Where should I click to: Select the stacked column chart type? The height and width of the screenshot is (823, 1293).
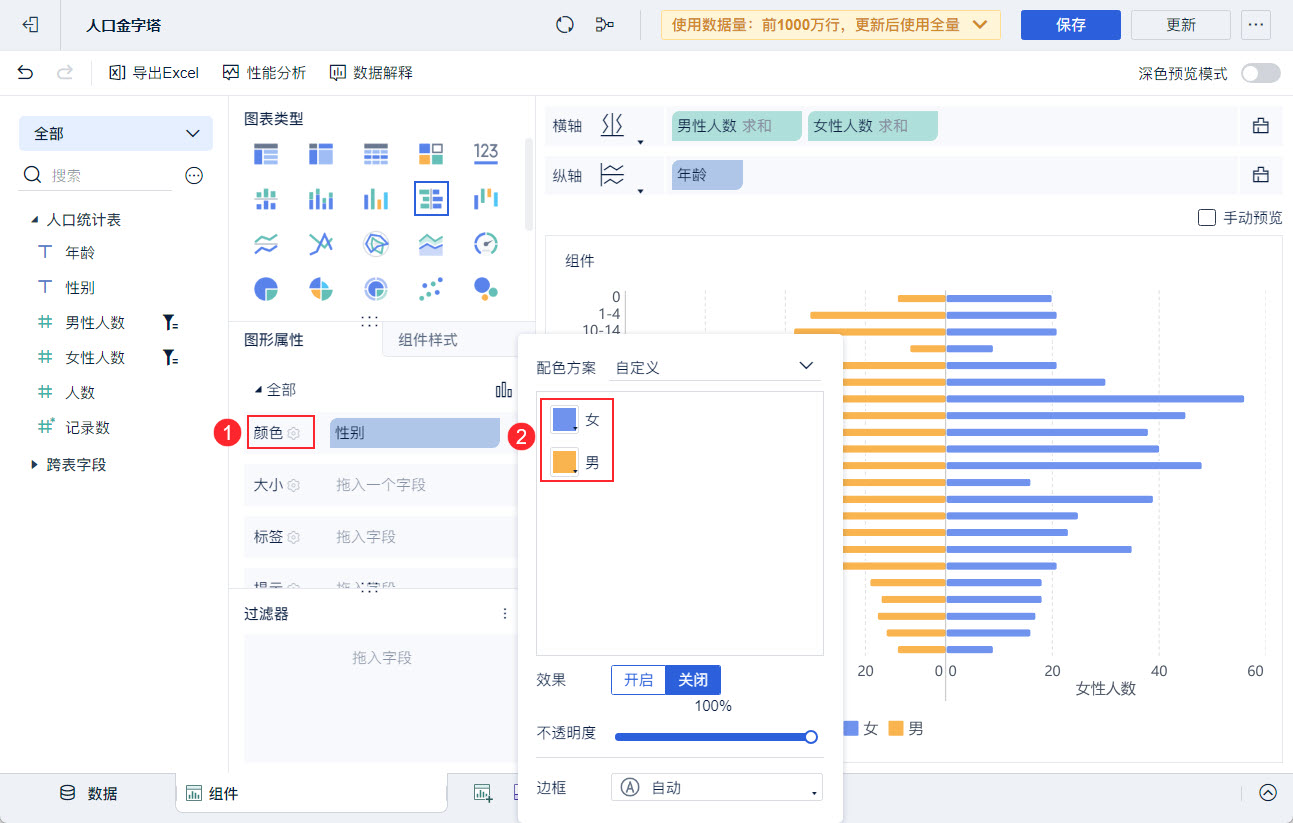(321, 199)
